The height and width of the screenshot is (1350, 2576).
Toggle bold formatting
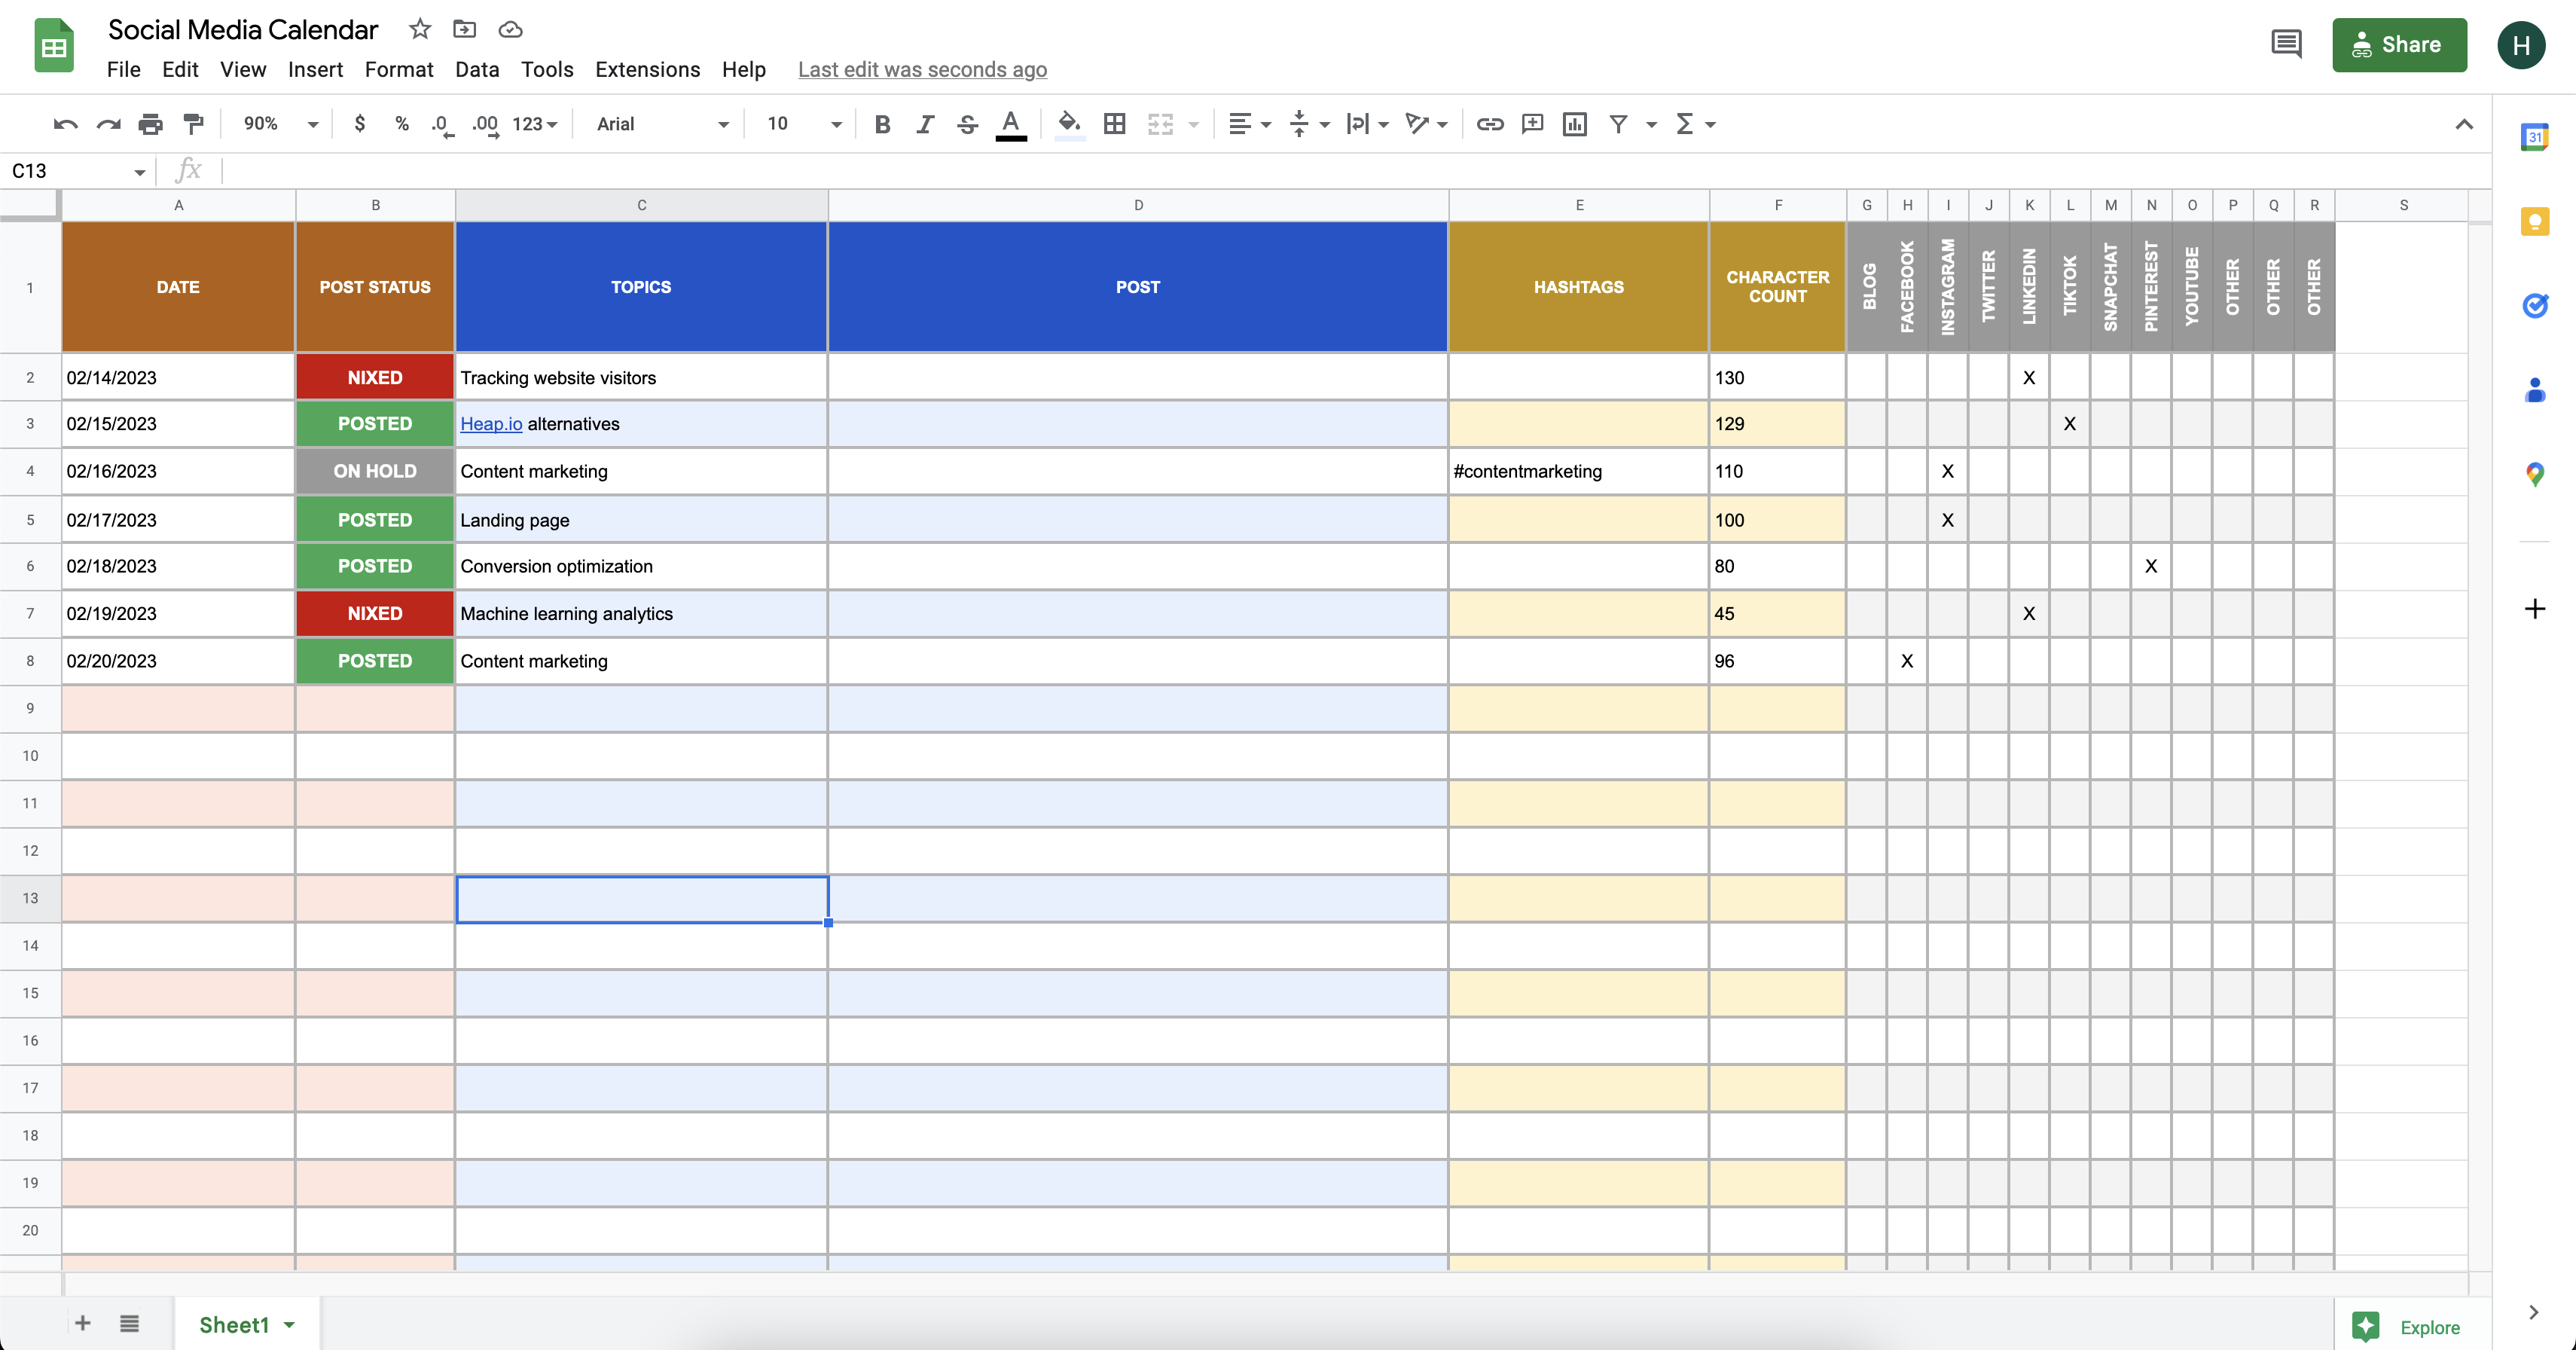(882, 124)
